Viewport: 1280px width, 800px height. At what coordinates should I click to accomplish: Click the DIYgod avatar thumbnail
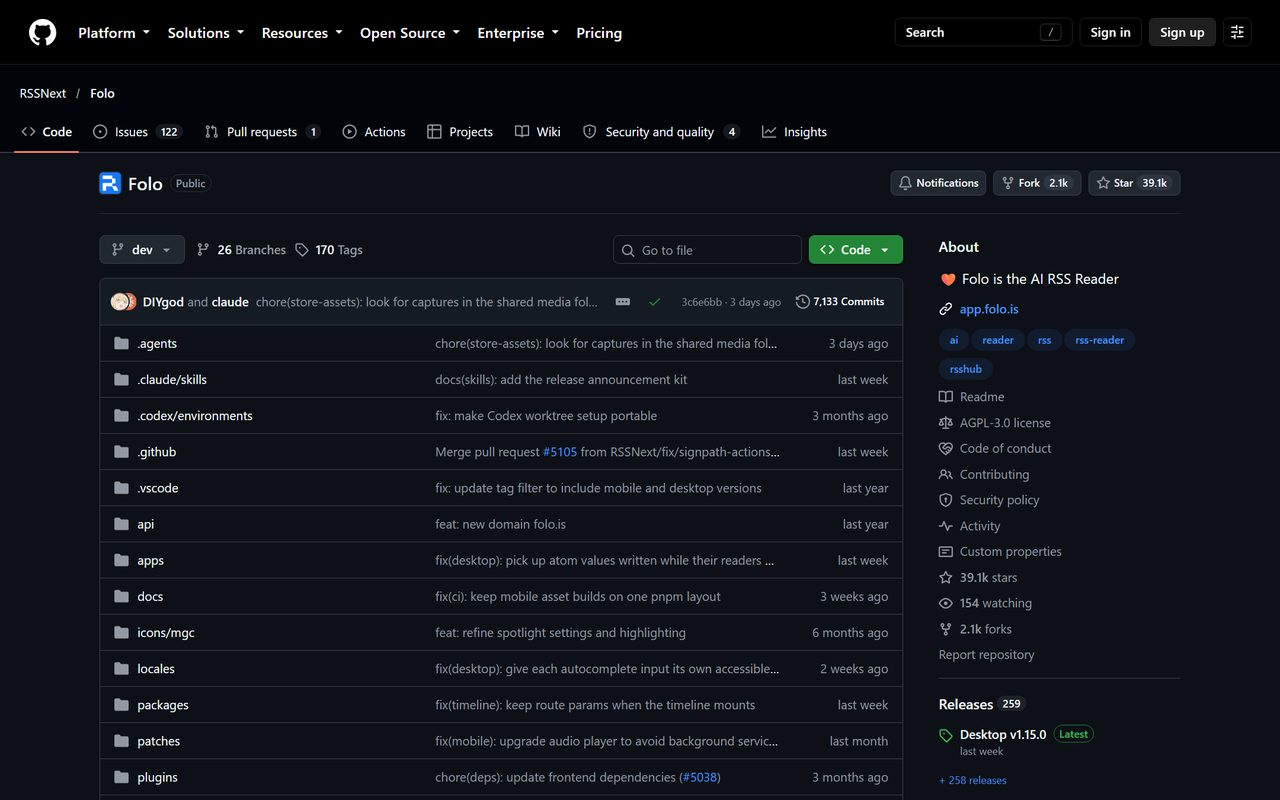[119, 302]
